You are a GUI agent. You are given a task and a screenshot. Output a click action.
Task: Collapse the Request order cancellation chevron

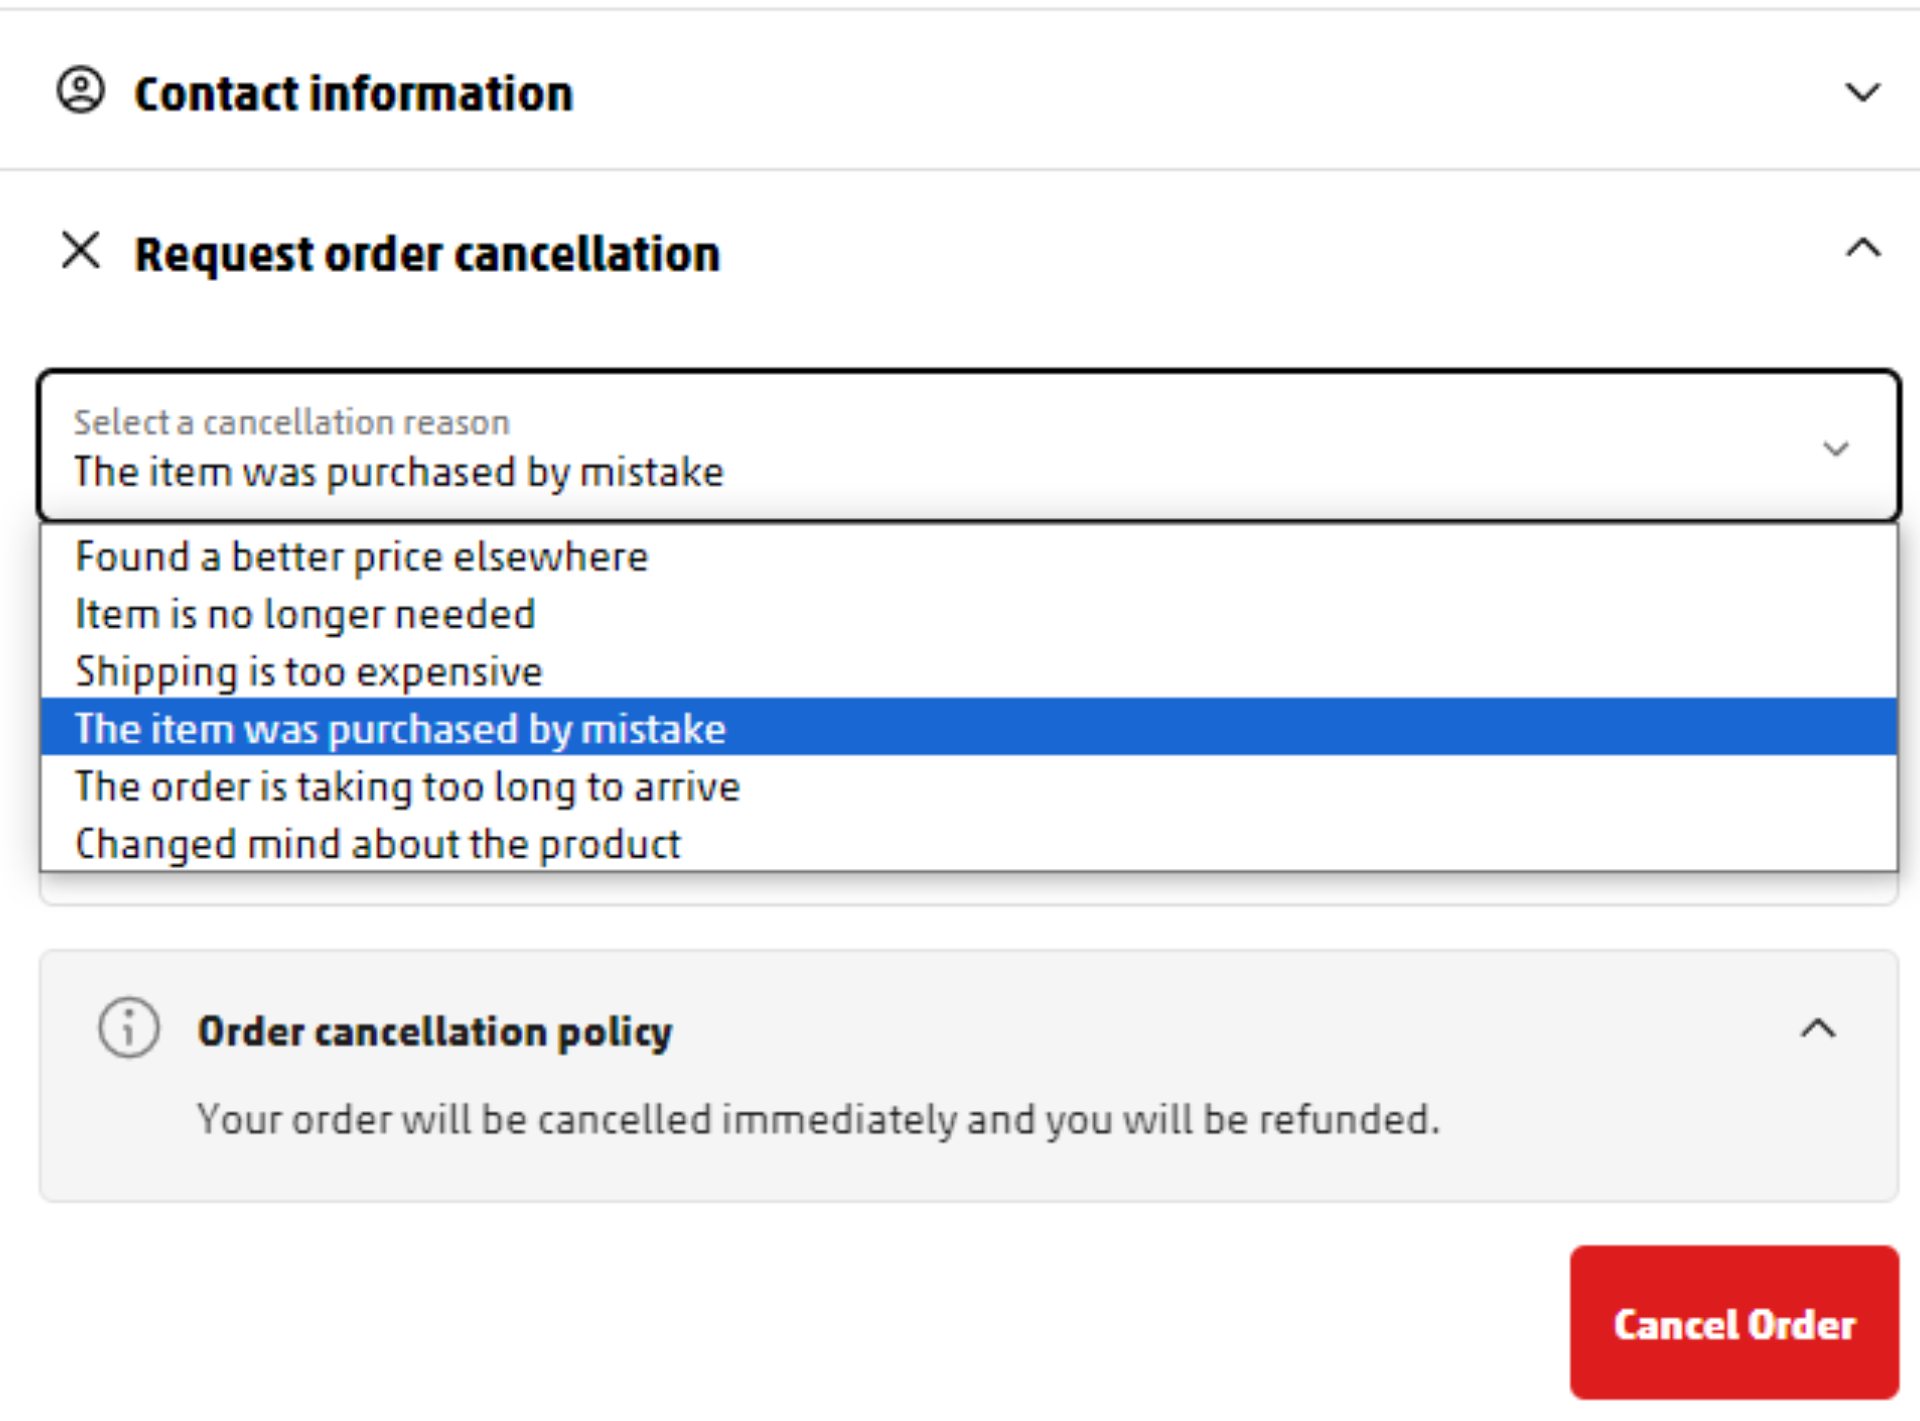click(x=1862, y=248)
